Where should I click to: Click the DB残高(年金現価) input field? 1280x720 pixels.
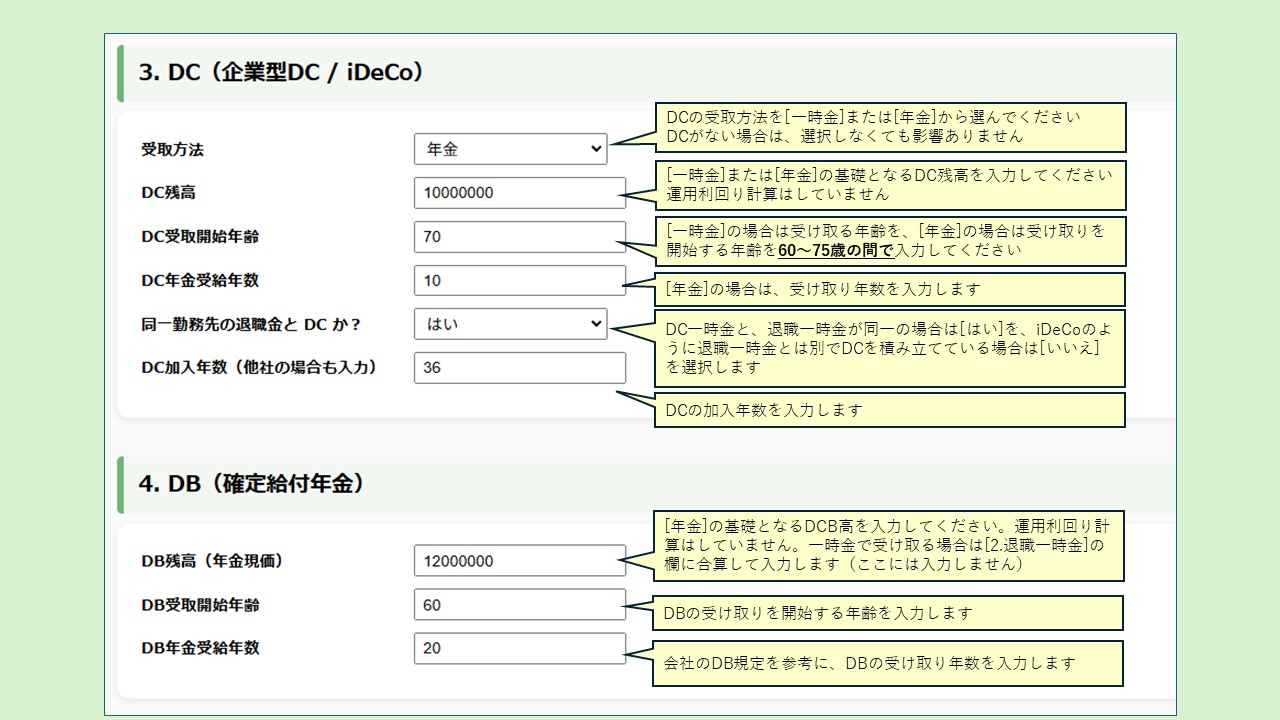coord(519,561)
